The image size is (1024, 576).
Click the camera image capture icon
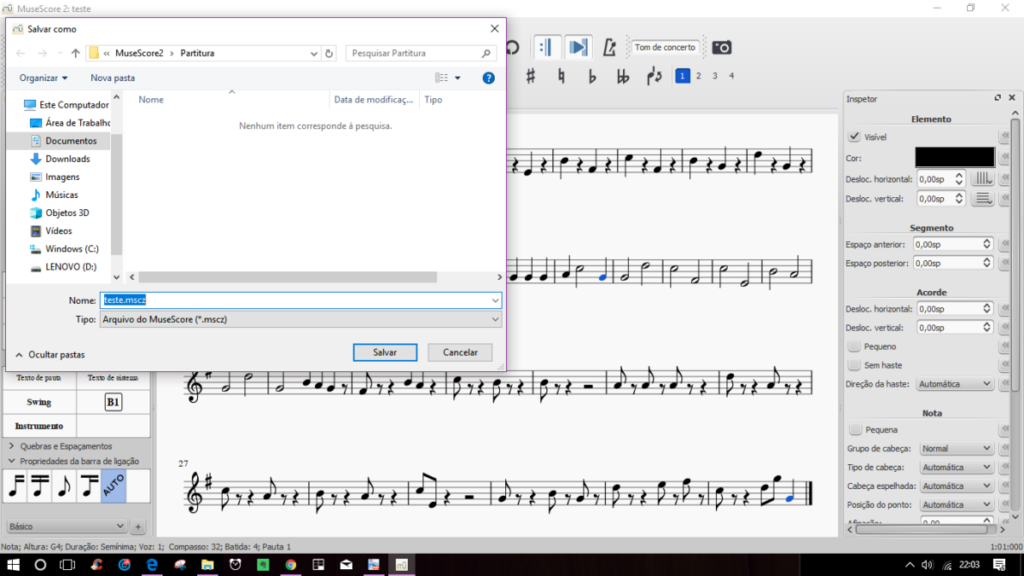pyautogui.click(x=721, y=47)
